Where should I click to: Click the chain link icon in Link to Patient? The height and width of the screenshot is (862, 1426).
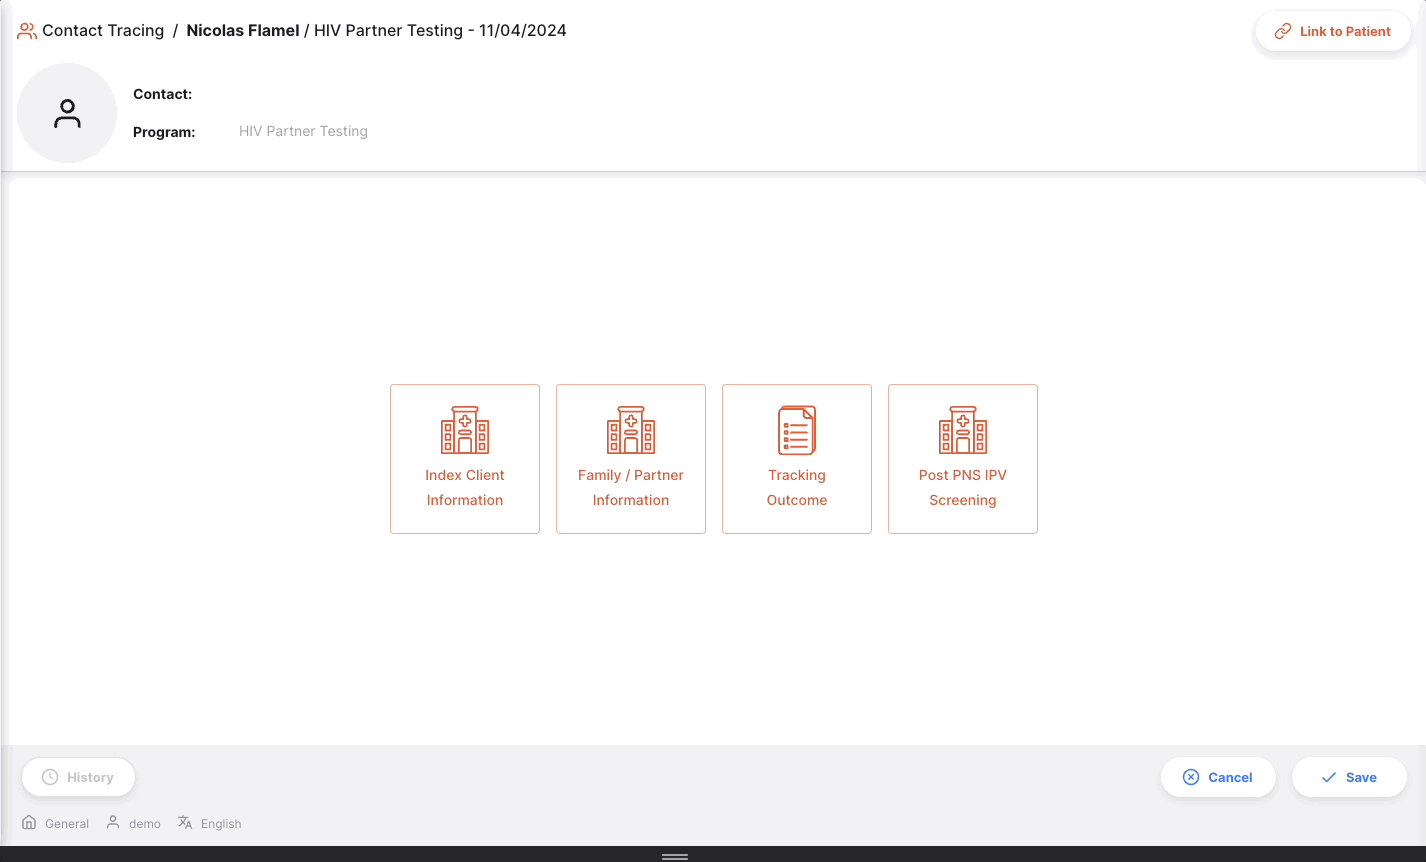pos(1282,32)
